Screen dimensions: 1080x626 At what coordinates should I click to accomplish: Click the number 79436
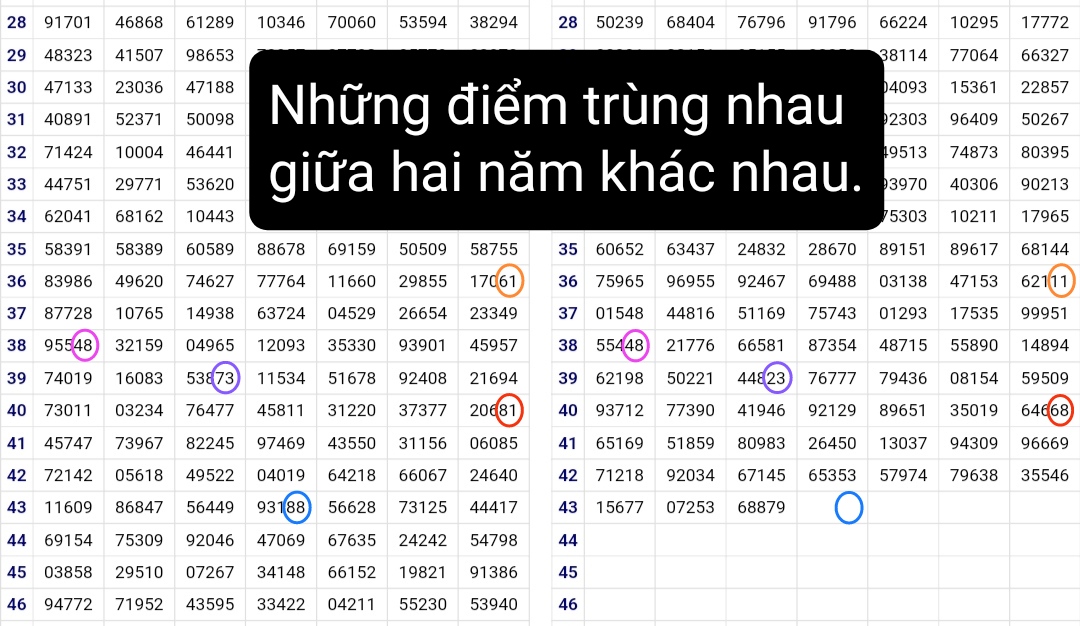click(x=903, y=377)
